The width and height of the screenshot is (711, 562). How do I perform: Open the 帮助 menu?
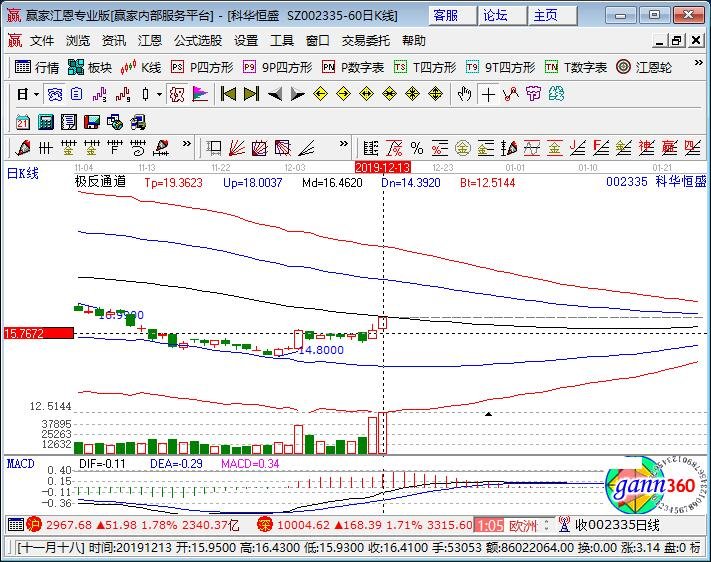tap(414, 41)
